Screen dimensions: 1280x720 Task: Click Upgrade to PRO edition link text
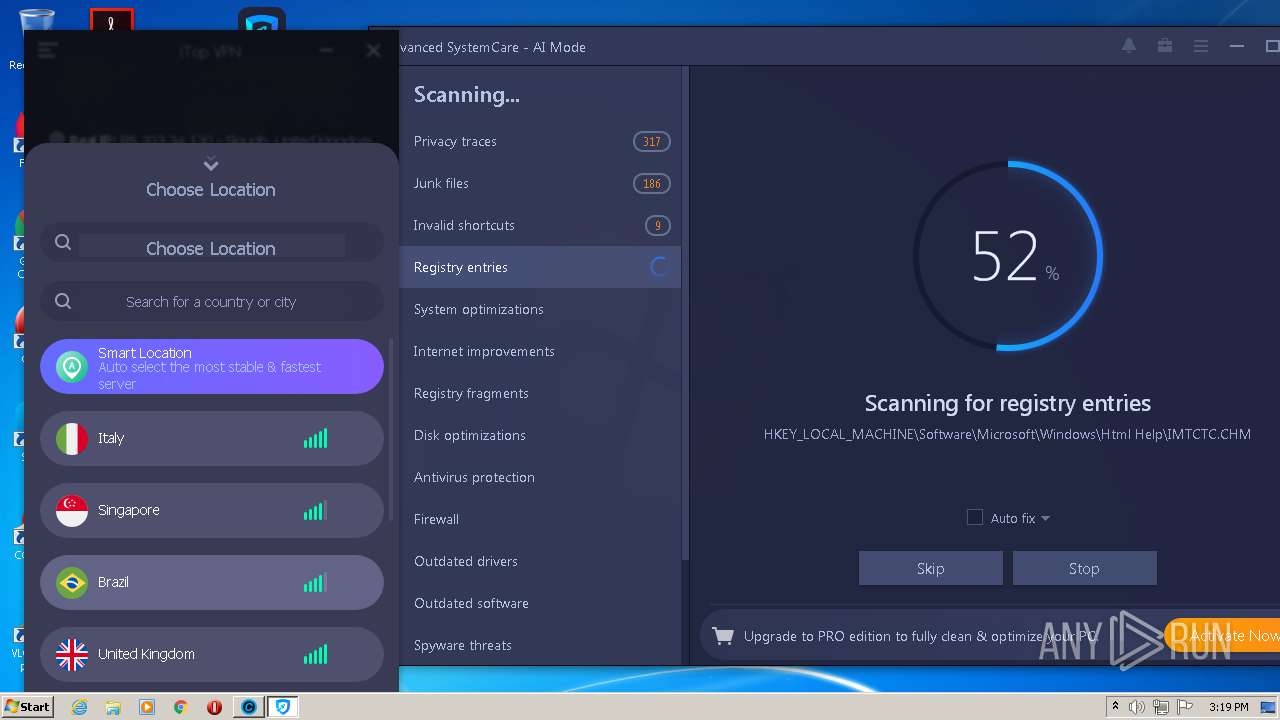point(921,636)
